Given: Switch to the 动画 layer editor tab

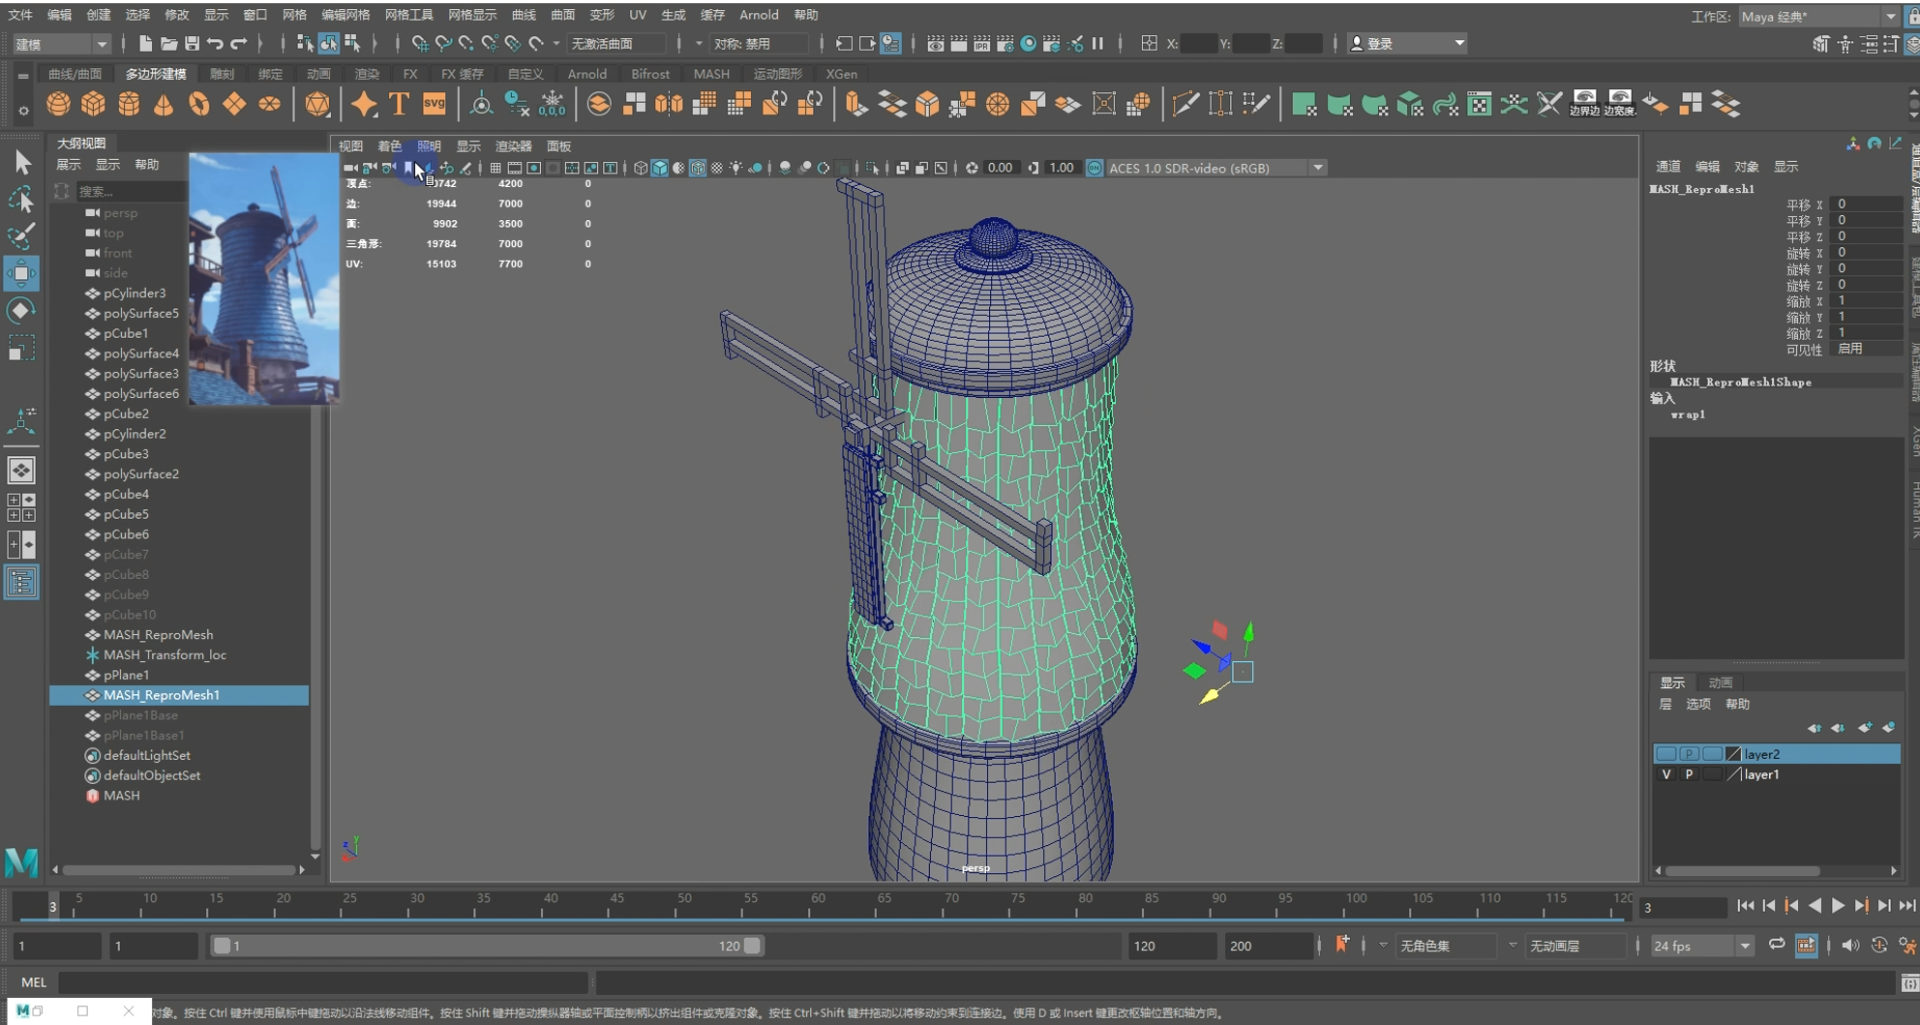Looking at the screenshot, I should [1720, 683].
